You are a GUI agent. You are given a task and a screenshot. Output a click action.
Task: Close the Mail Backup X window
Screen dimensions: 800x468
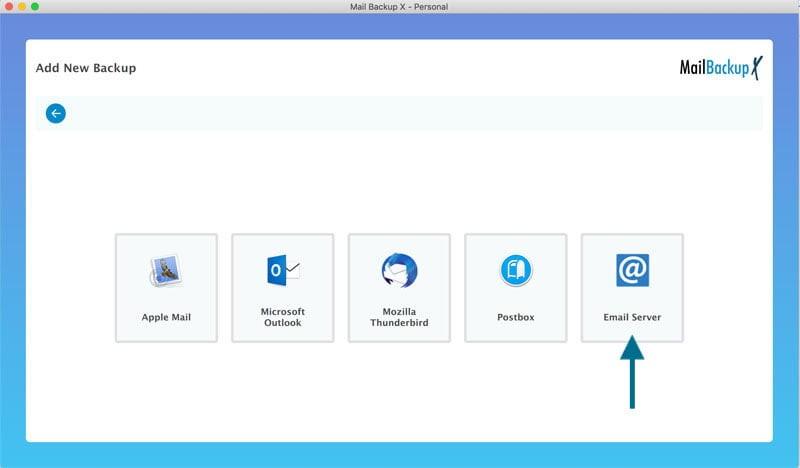[9, 7]
